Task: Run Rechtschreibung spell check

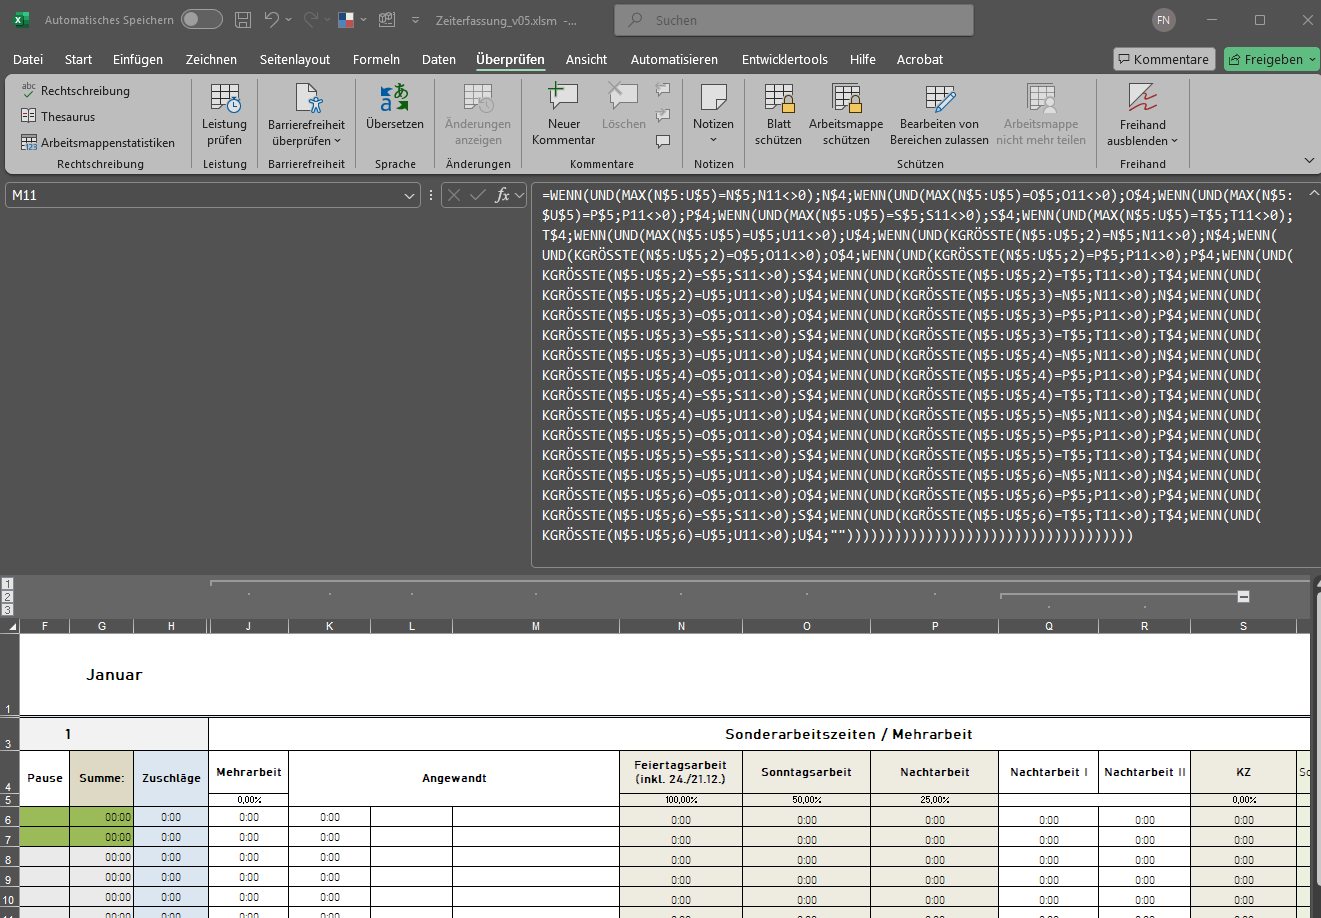Action: (76, 91)
